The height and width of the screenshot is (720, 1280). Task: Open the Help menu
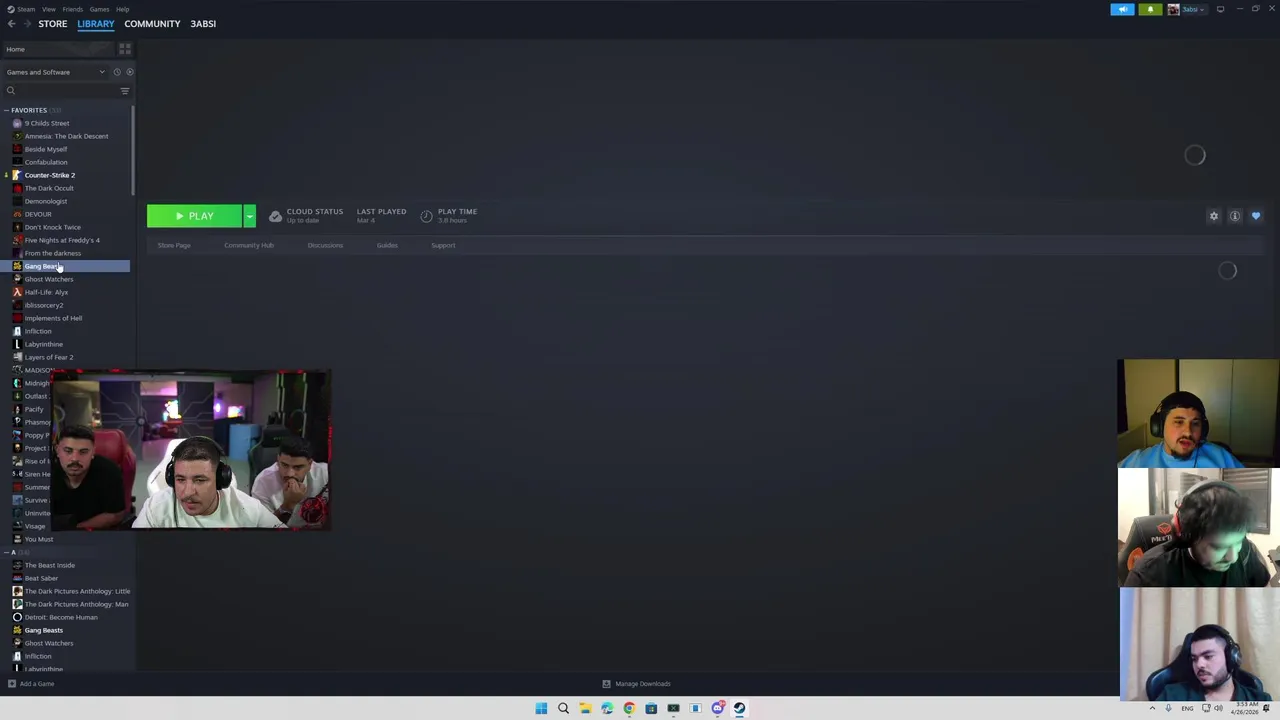click(x=122, y=9)
